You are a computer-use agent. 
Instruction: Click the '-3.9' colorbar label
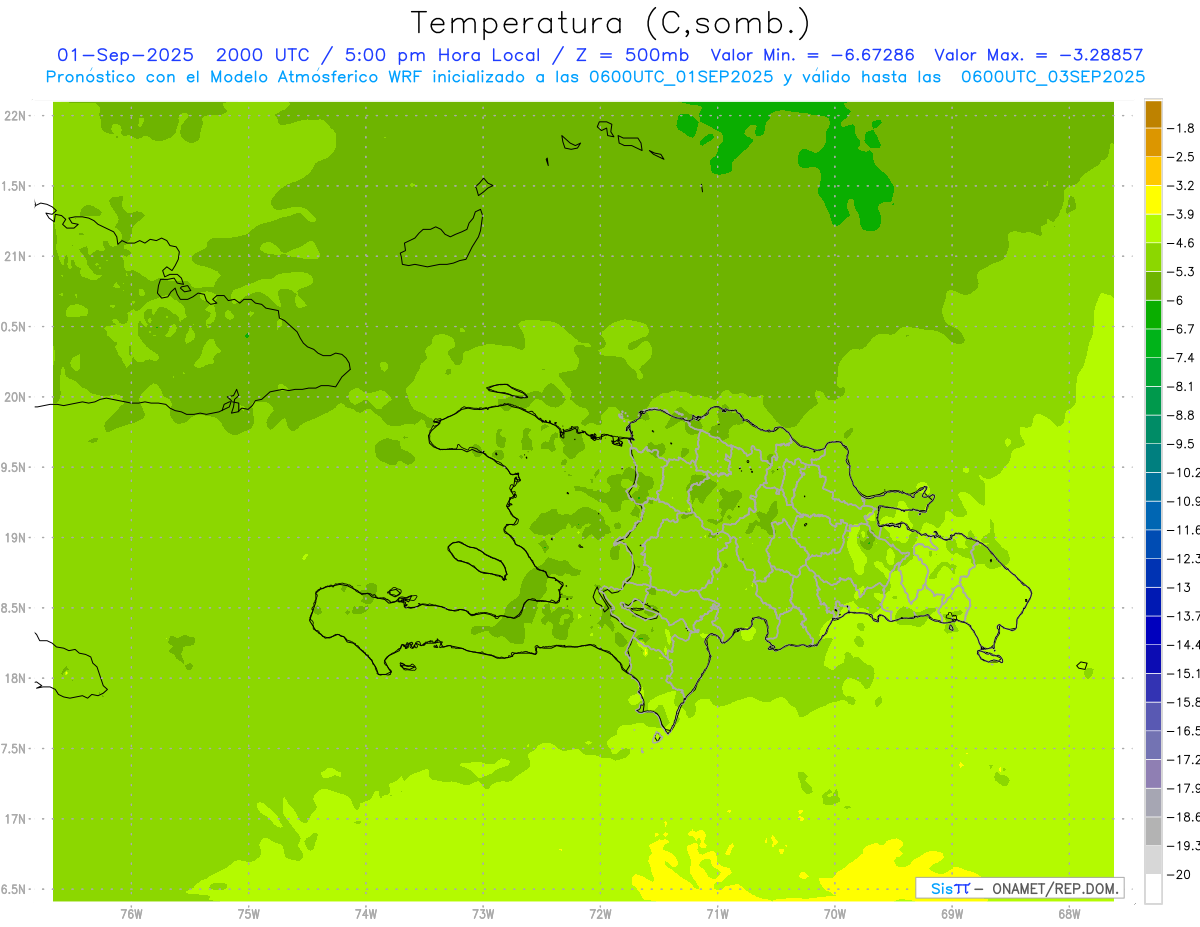1183,214
